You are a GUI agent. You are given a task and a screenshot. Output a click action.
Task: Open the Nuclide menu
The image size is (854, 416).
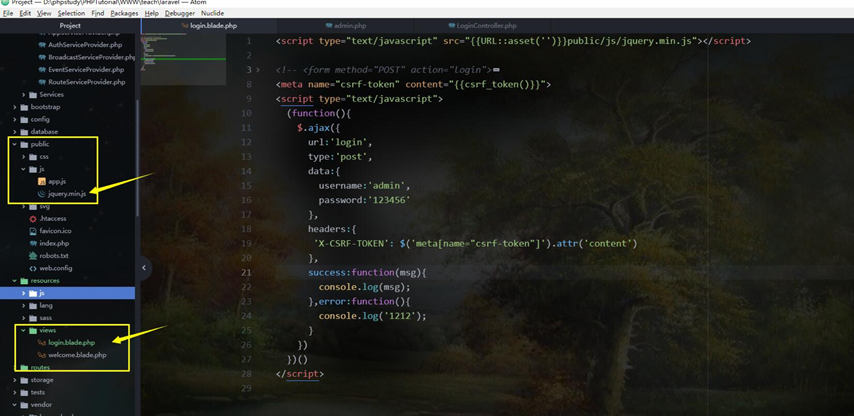(212, 13)
